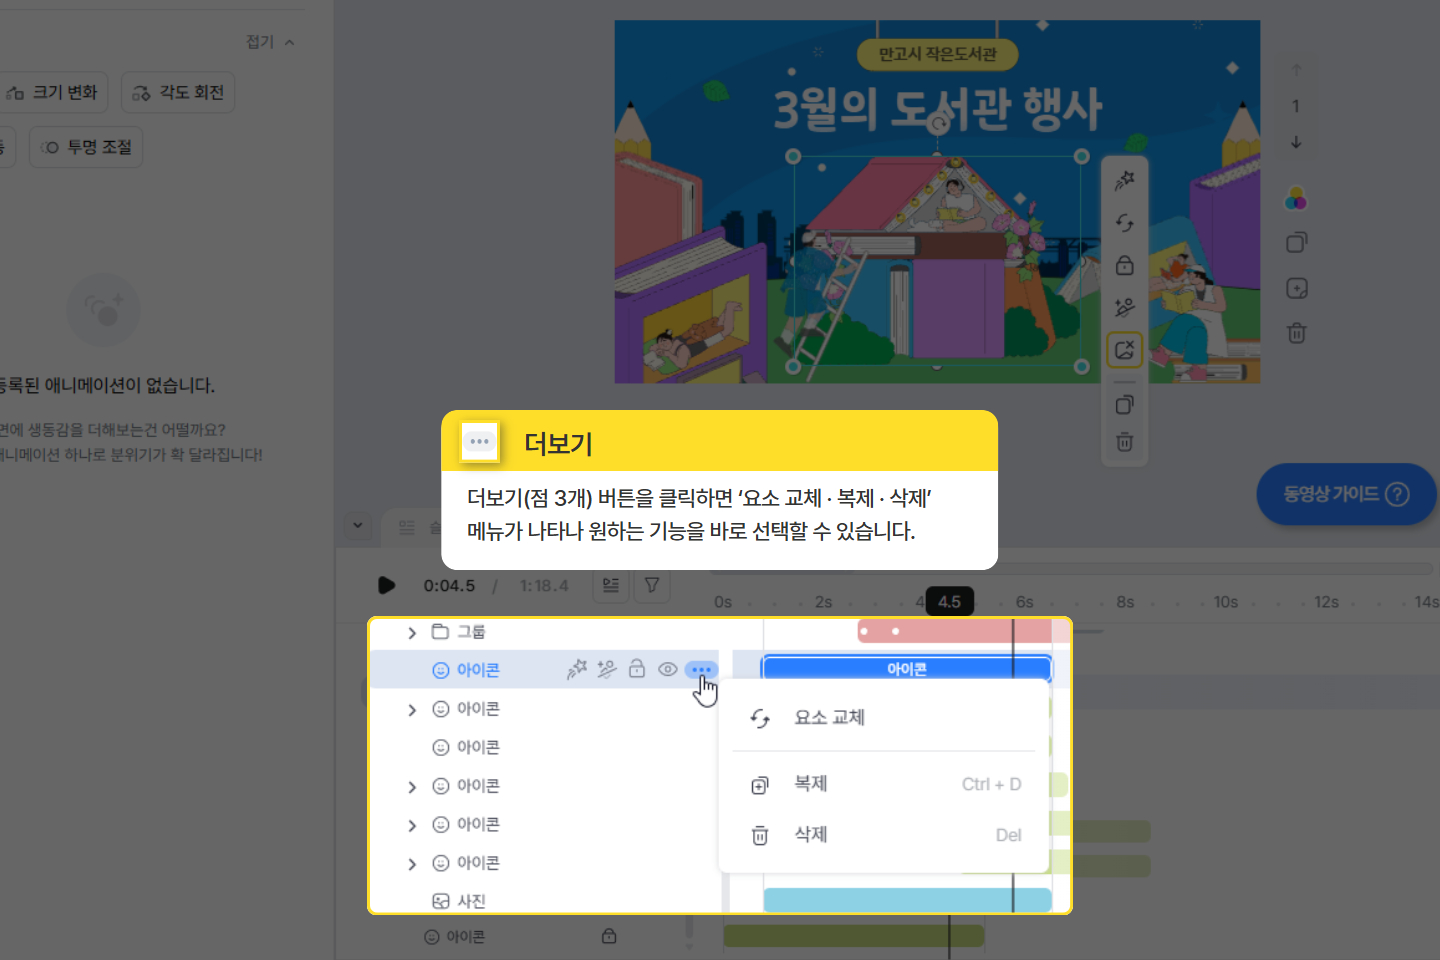Click the add page icon right of the canvas
1440x960 pixels.
point(1297,289)
